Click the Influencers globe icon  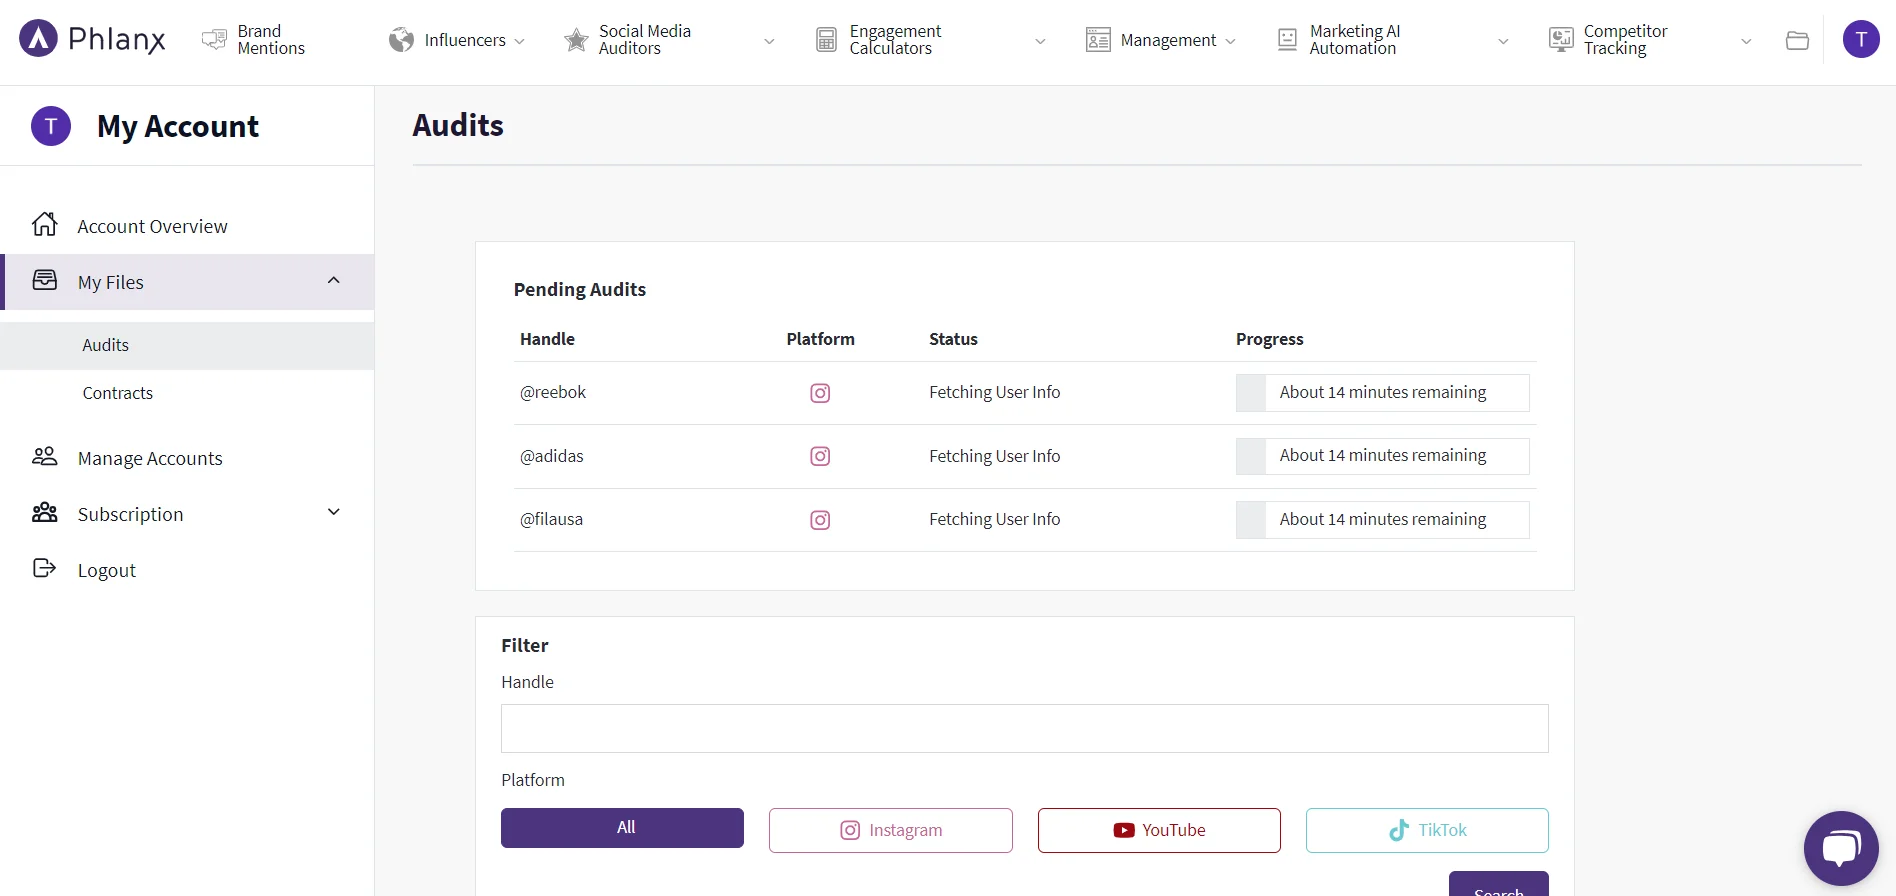pyautogui.click(x=402, y=40)
